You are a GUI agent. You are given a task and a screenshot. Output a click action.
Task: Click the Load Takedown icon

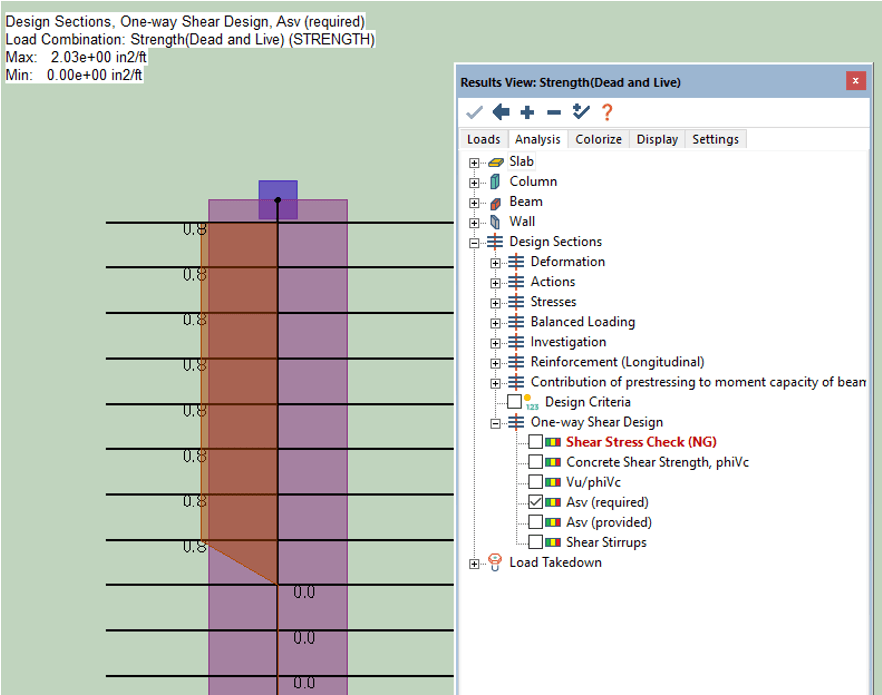tap(495, 563)
